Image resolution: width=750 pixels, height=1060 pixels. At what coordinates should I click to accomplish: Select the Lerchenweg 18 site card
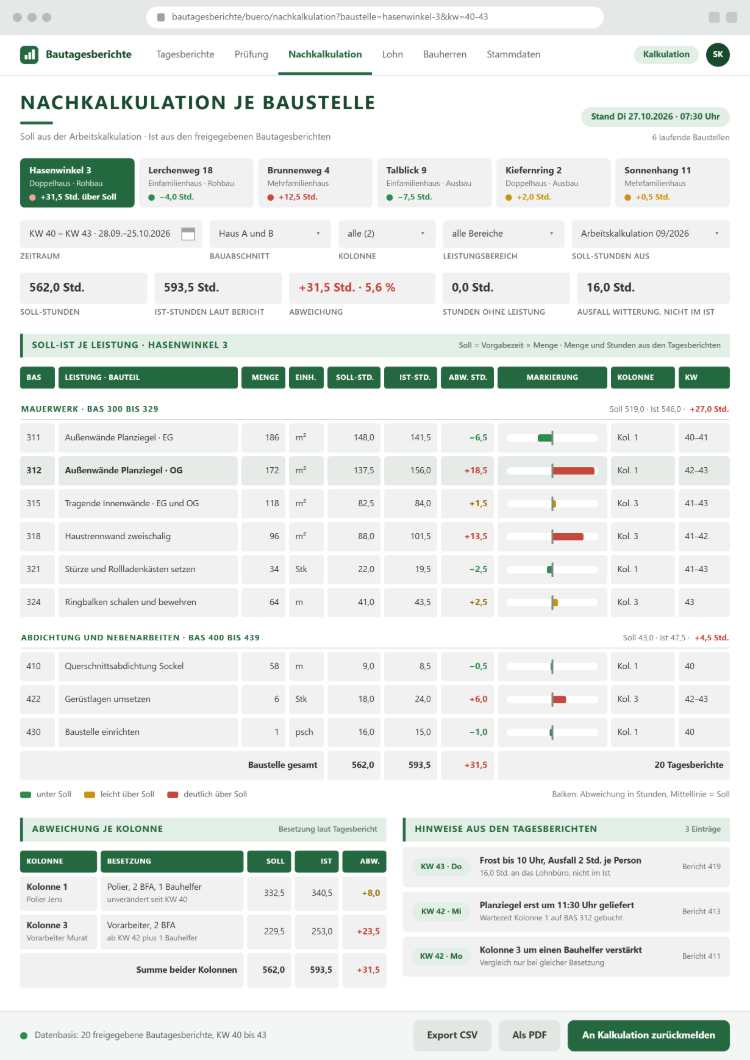pos(196,183)
